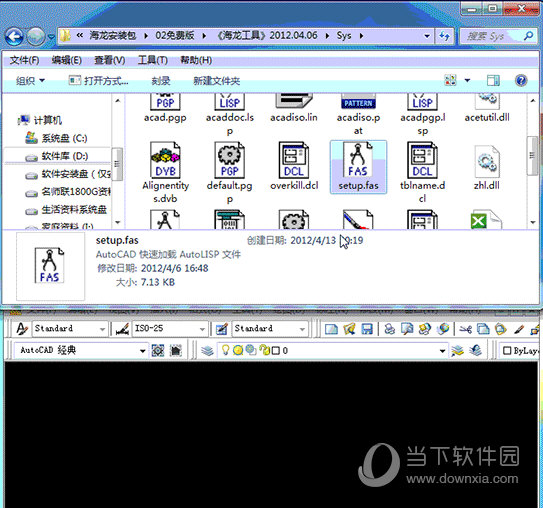This screenshot has width=543, height=508.
Task: Click the New drawing icon in AutoCAD
Action: point(331,329)
